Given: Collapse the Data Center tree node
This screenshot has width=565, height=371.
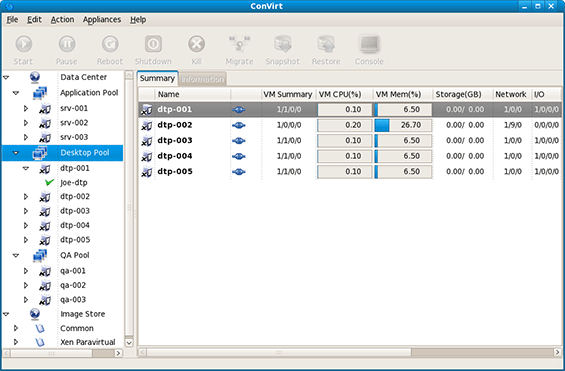Looking at the screenshot, I should click(6, 77).
